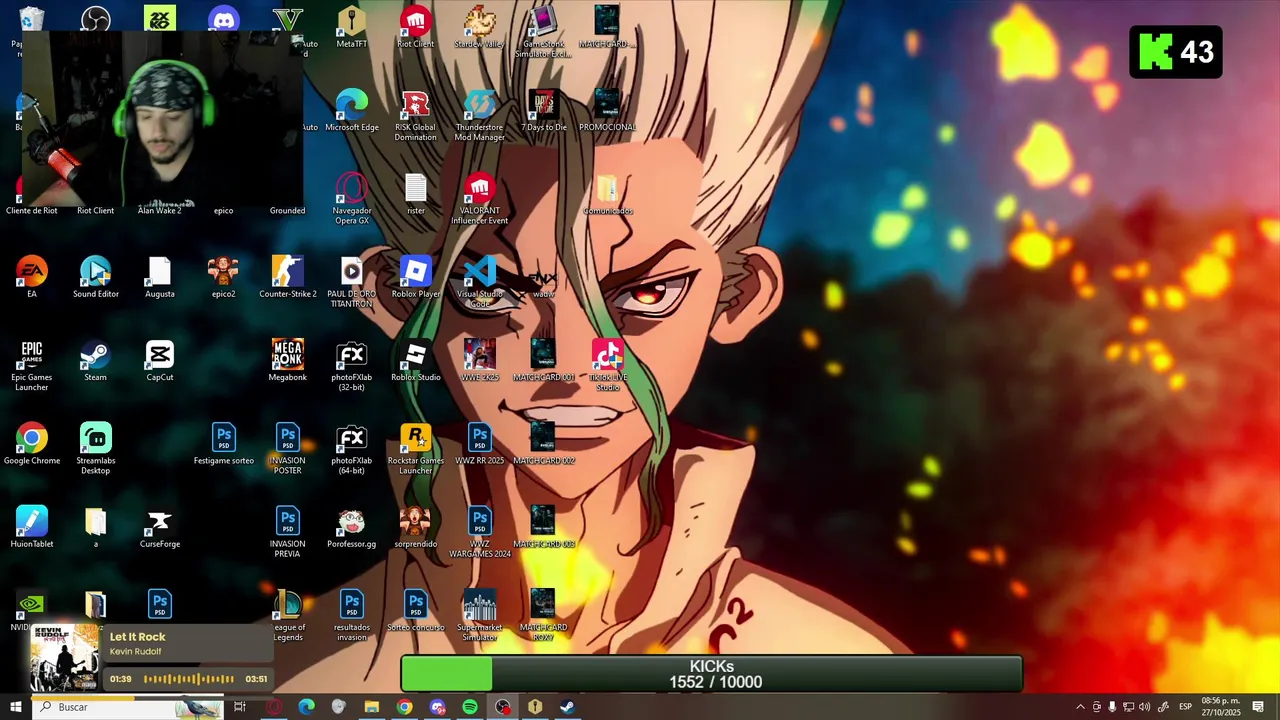1280x720 pixels.
Task: Open Rockstar Games Launcher shortcut
Action: click(x=415, y=449)
